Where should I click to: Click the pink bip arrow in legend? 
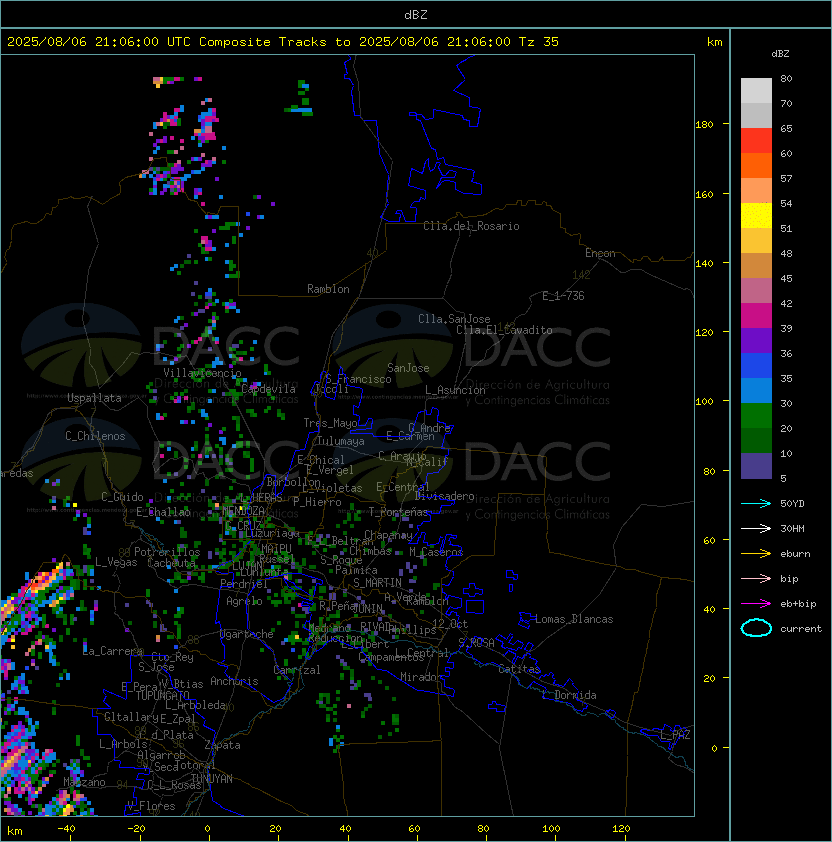tap(756, 579)
